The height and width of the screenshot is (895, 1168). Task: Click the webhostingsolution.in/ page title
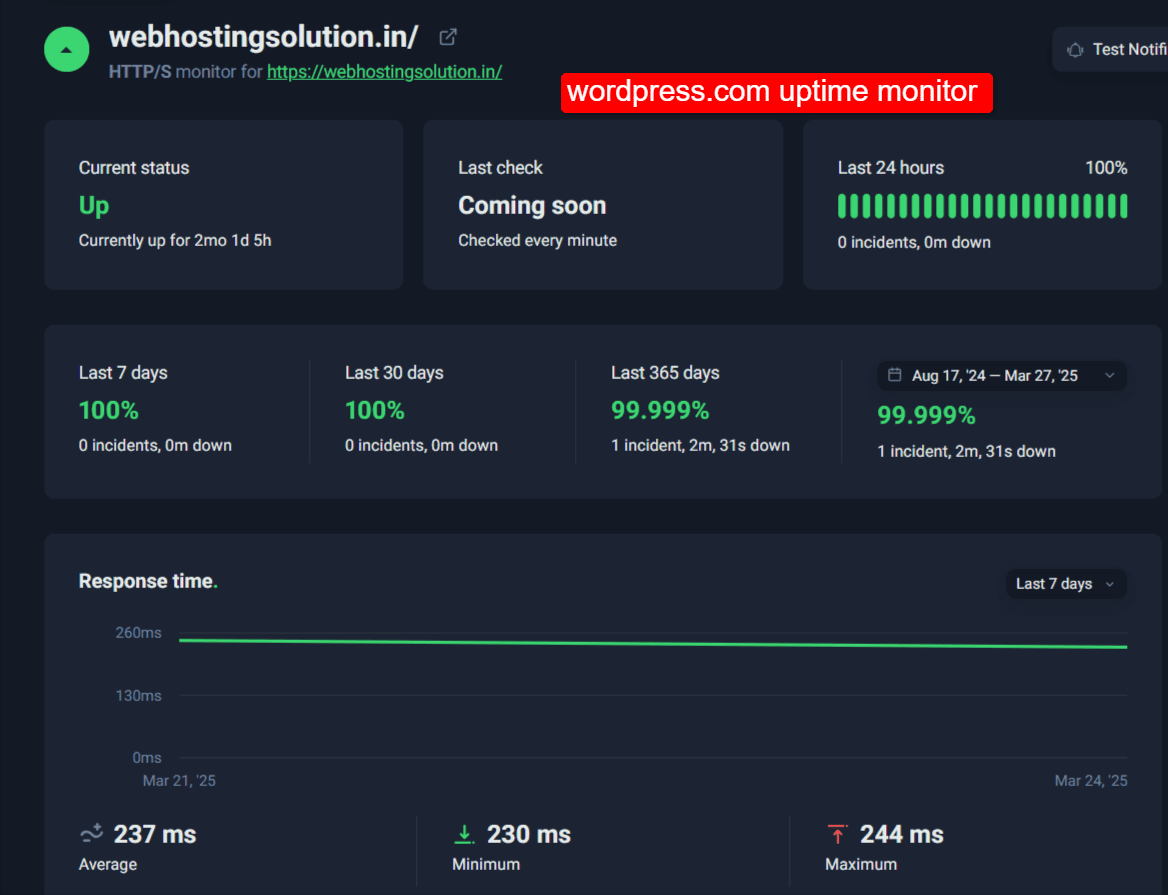(x=263, y=37)
